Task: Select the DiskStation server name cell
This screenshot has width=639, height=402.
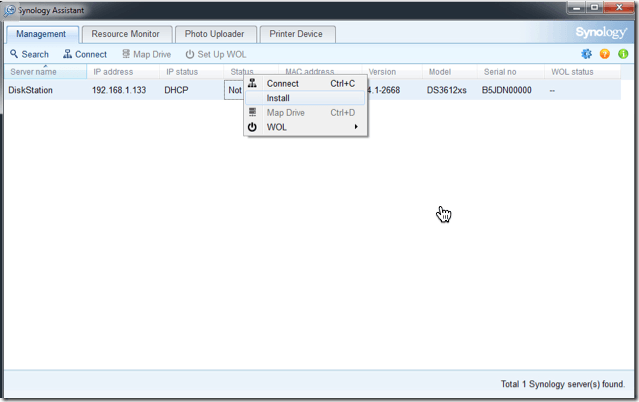Action: tap(31, 90)
